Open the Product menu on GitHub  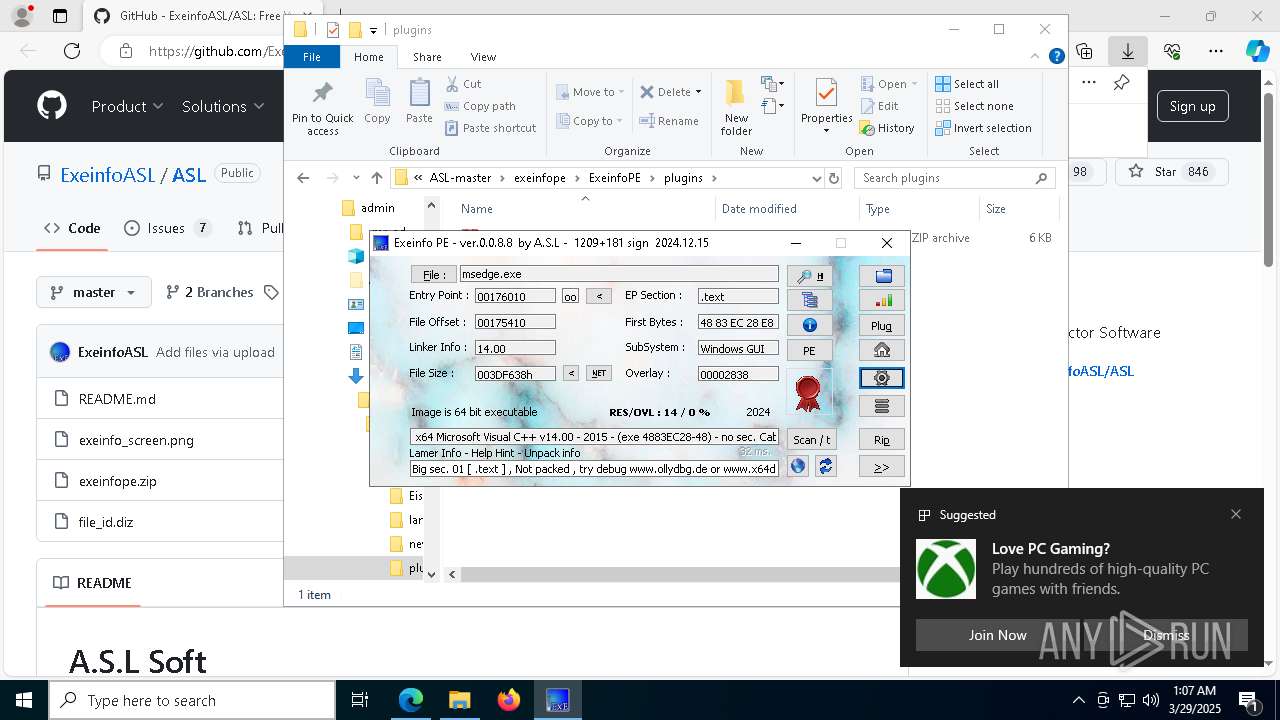click(127, 106)
